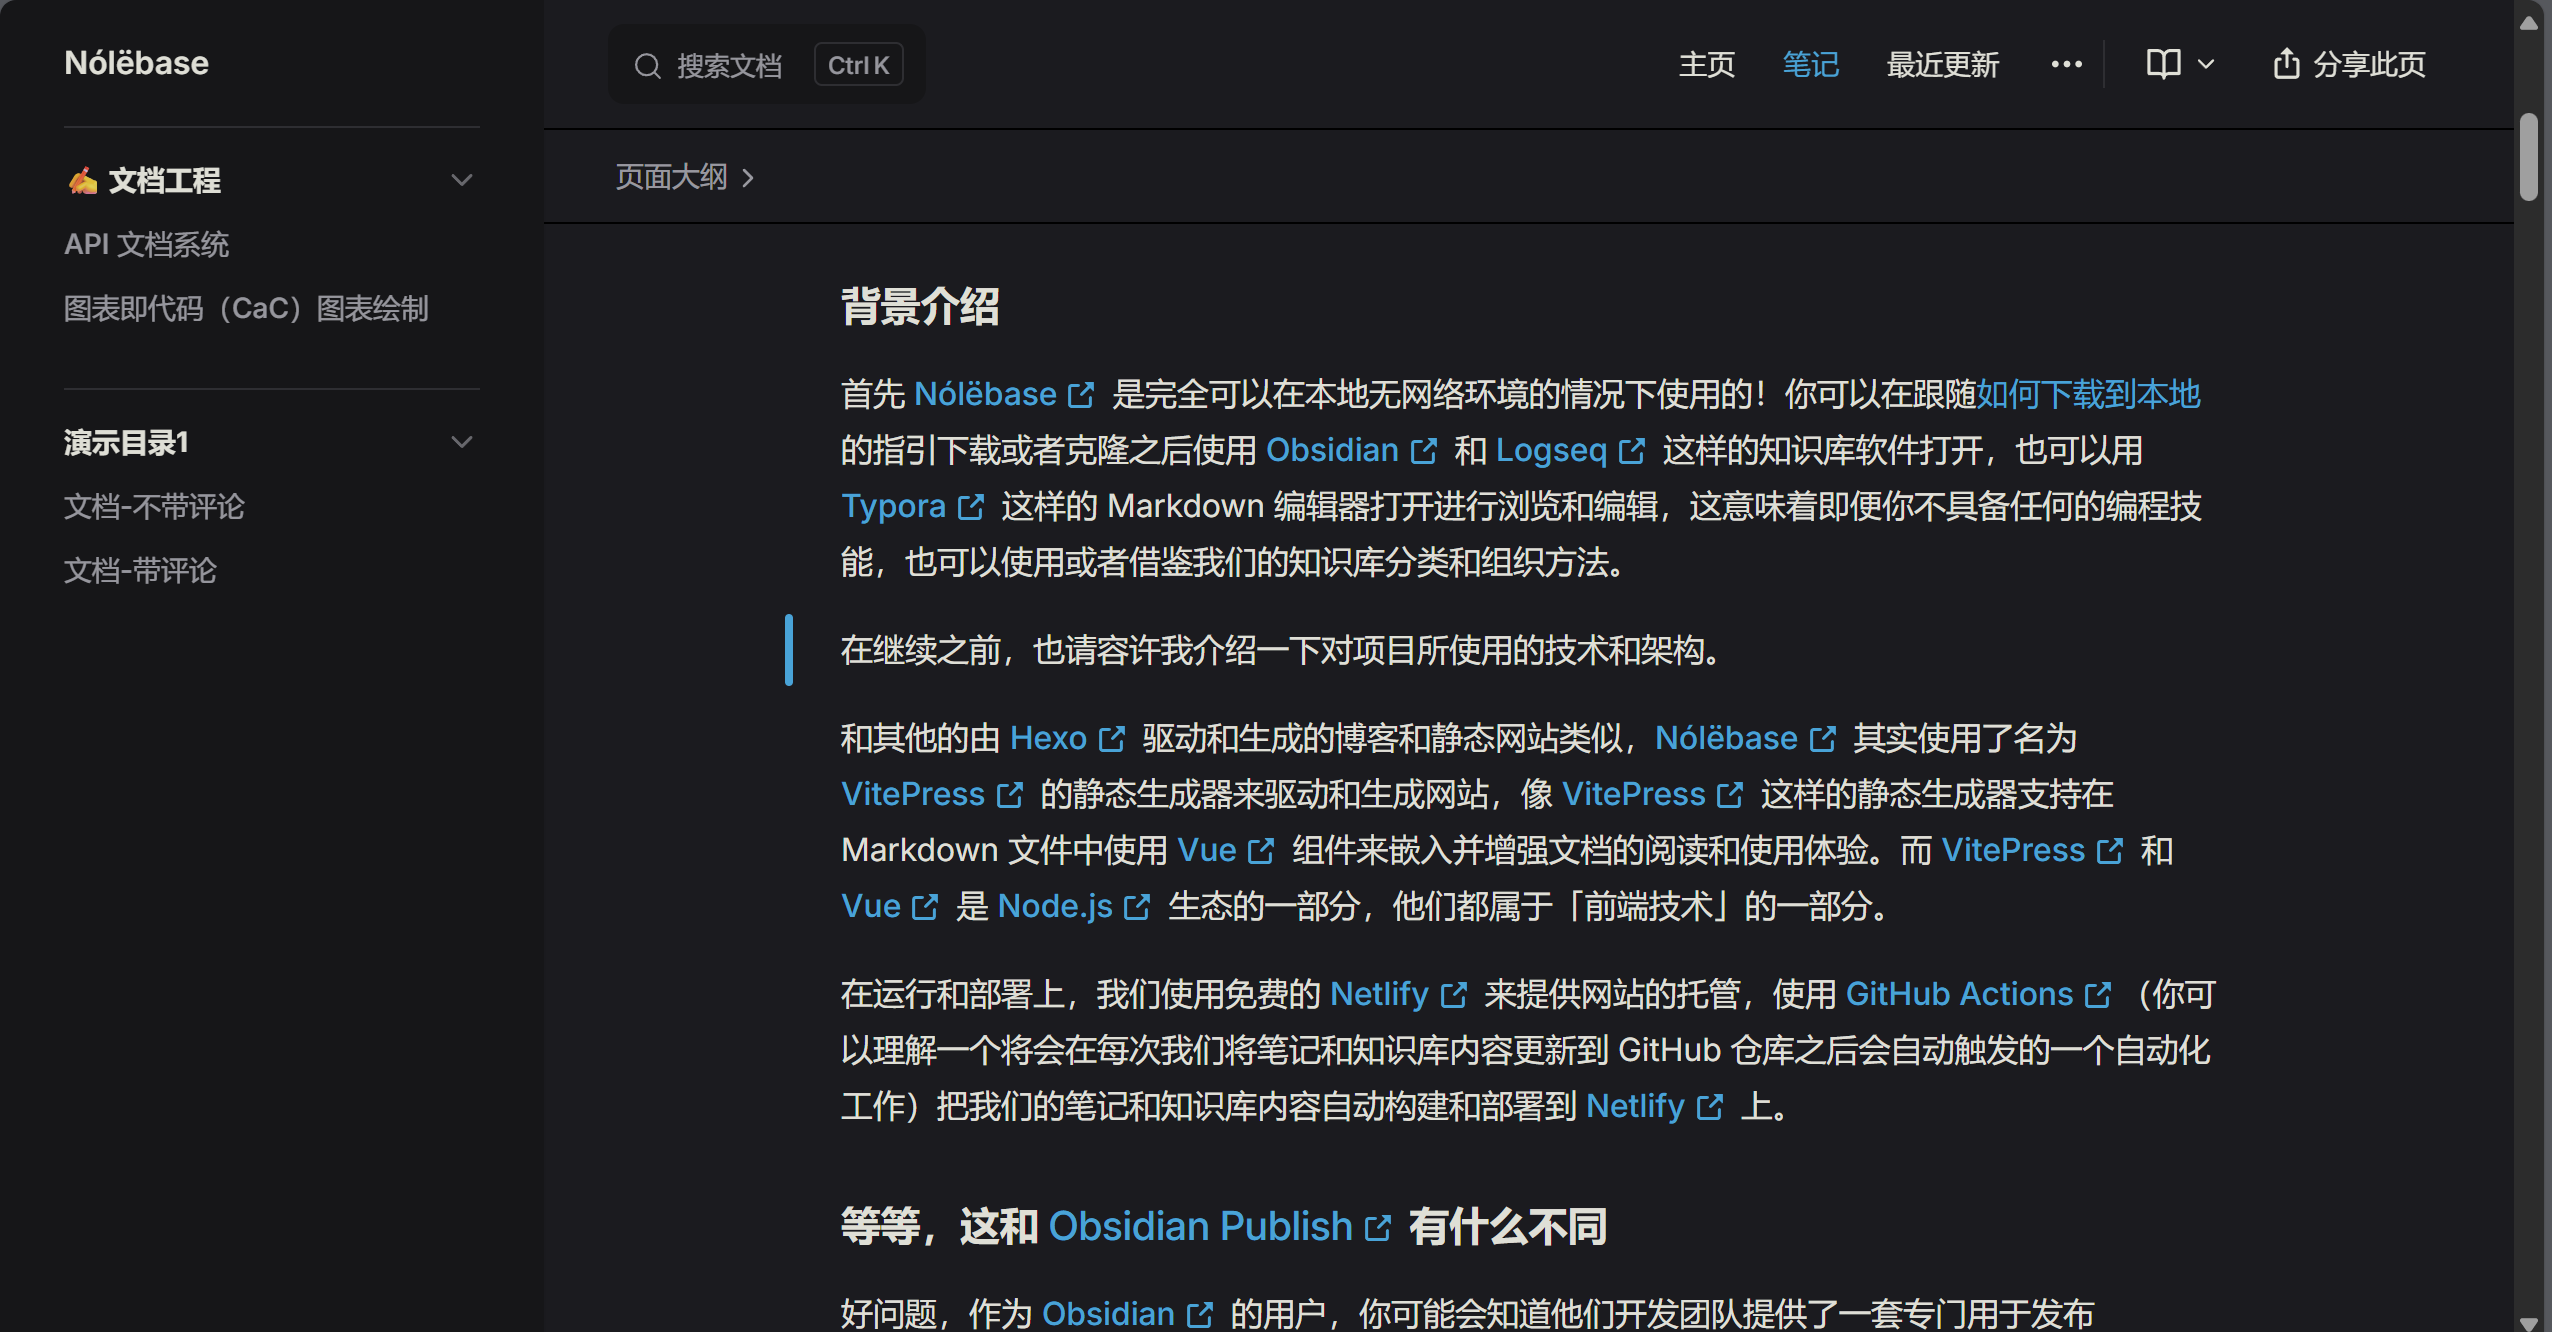Open the three-dots more menu
This screenshot has width=2552, height=1332.
2066,65
